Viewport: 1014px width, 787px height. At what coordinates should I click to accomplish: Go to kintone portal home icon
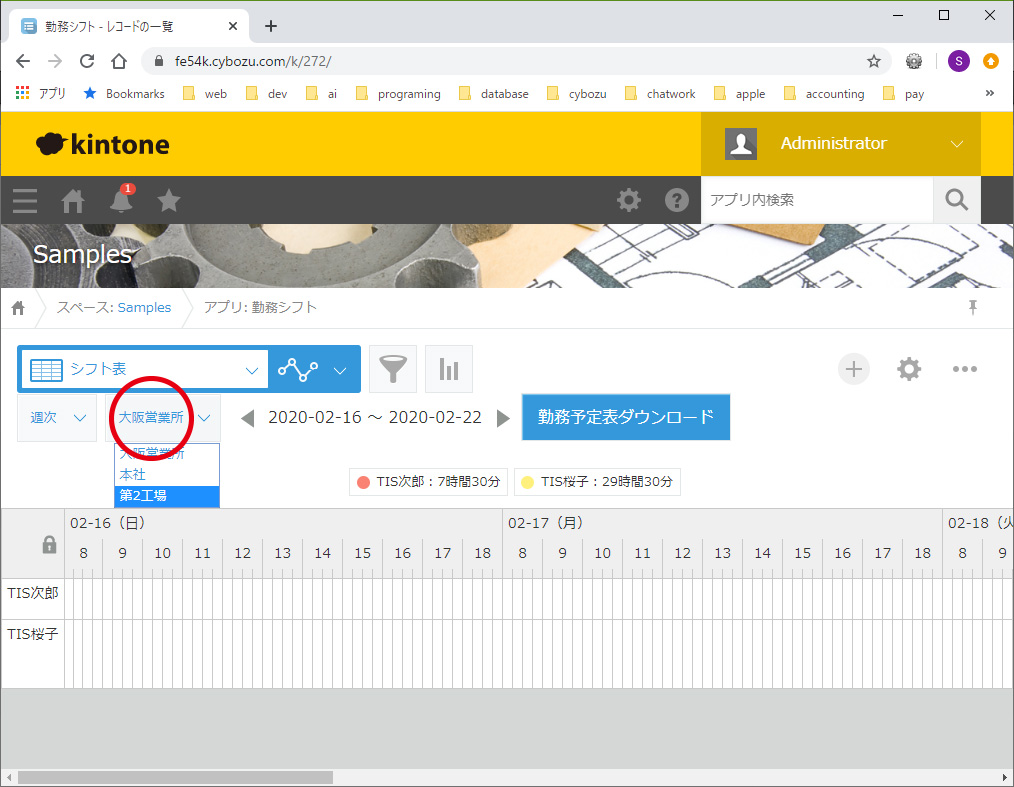(x=73, y=200)
